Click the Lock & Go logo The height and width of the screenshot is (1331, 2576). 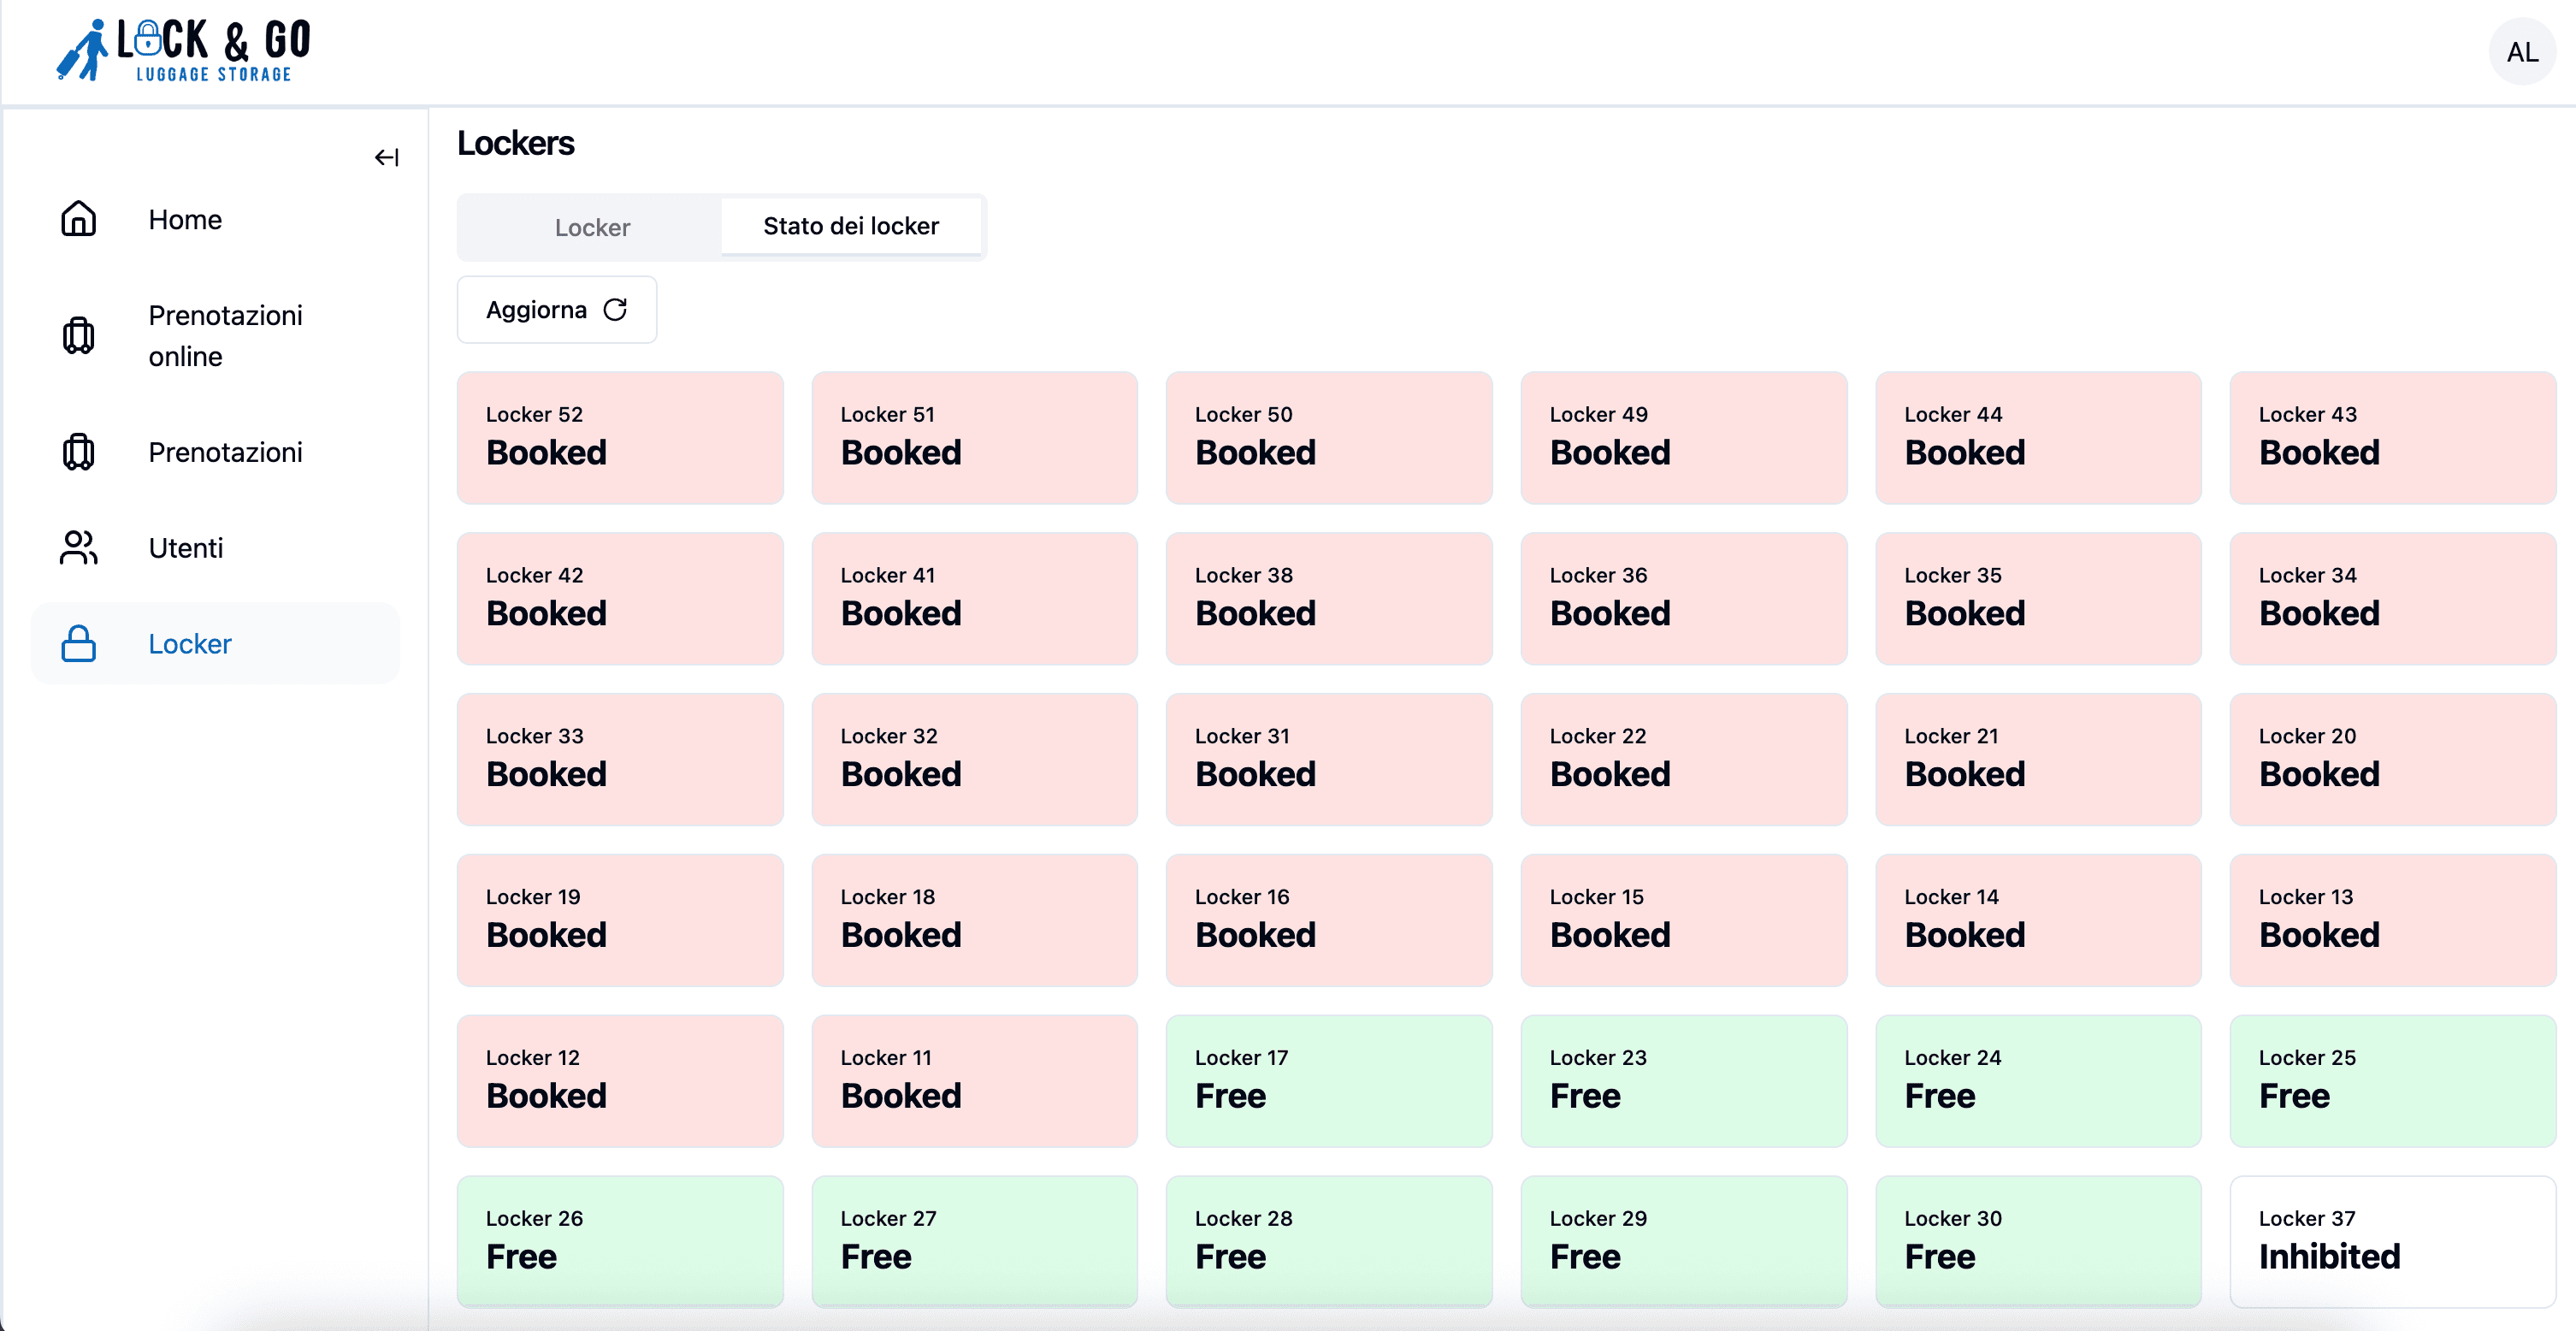(184, 50)
